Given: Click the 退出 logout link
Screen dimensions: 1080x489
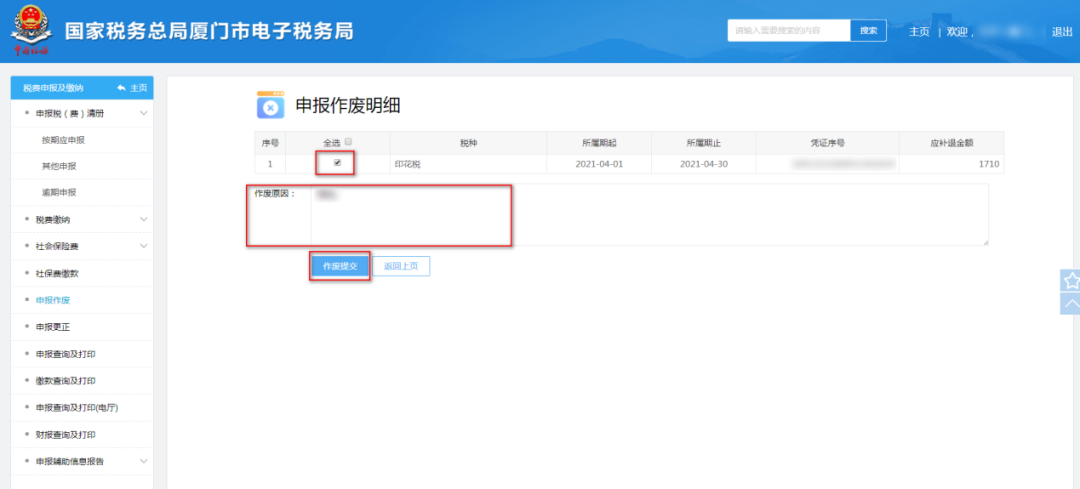Looking at the screenshot, I should point(1062,32).
